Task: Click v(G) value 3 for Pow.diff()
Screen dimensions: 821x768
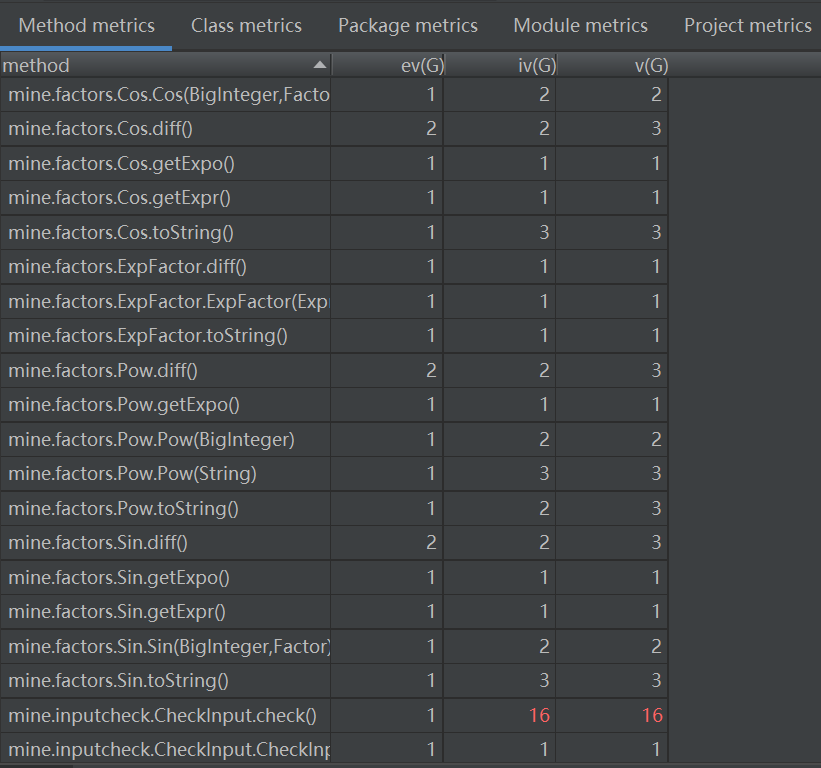Action: (x=656, y=370)
